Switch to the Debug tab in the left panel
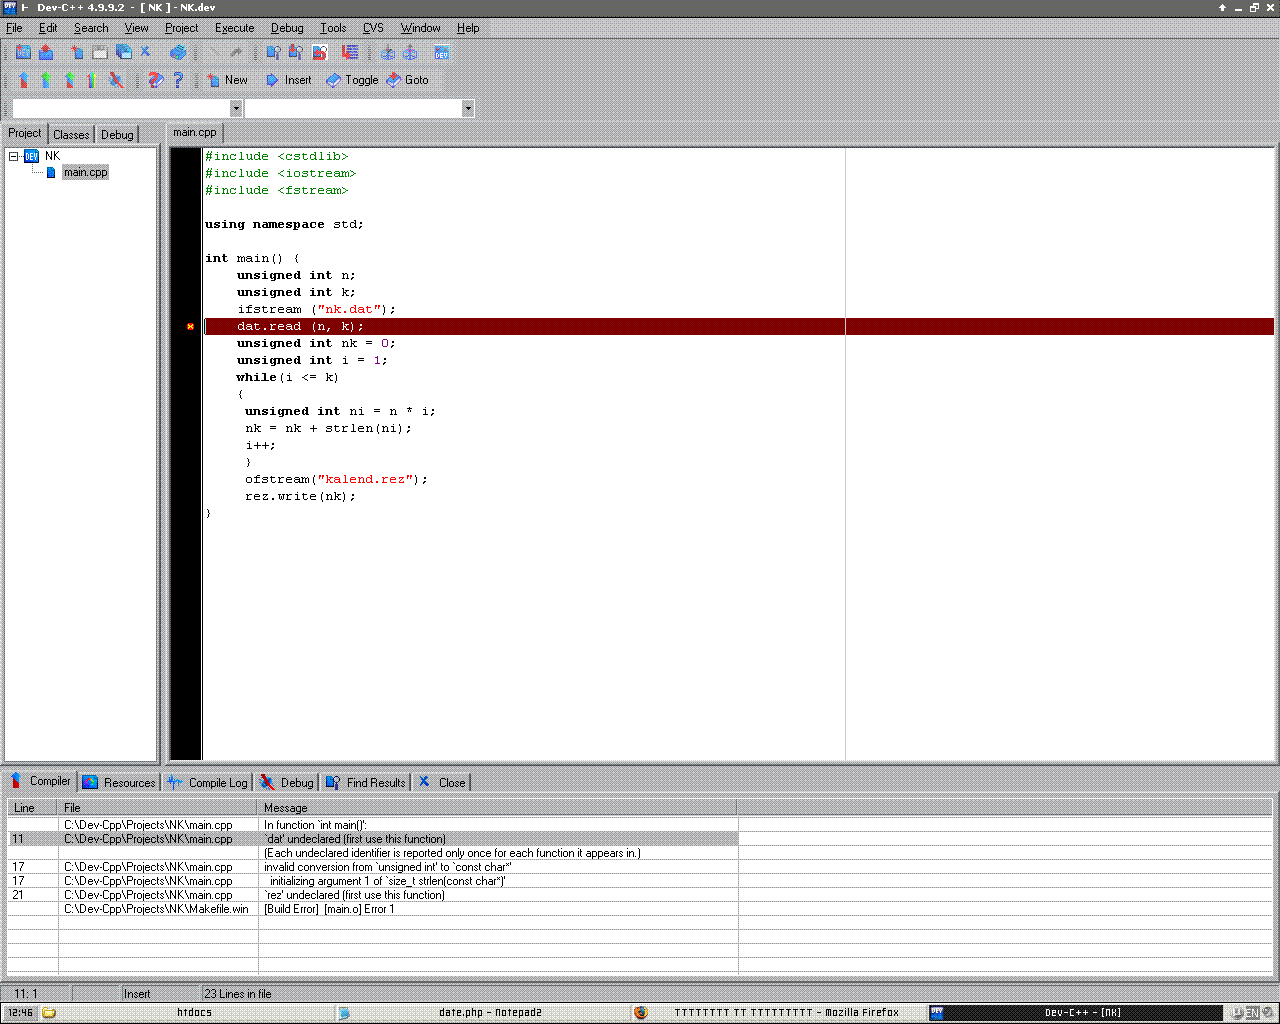Image resolution: width=1280 pixels, height=1024 pixels. tap(117, 134)
